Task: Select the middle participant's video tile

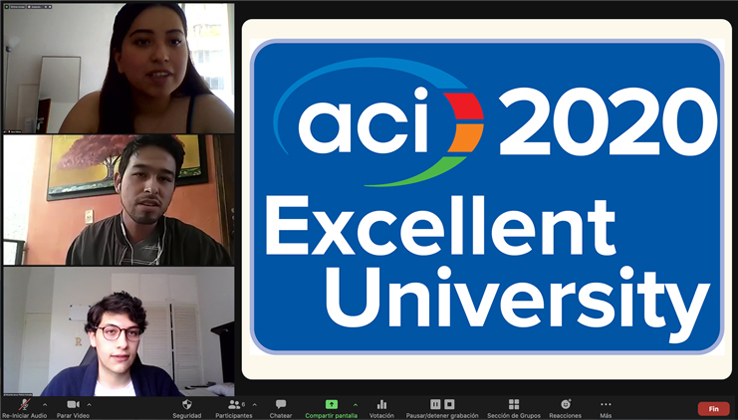Action: [119, 201]
